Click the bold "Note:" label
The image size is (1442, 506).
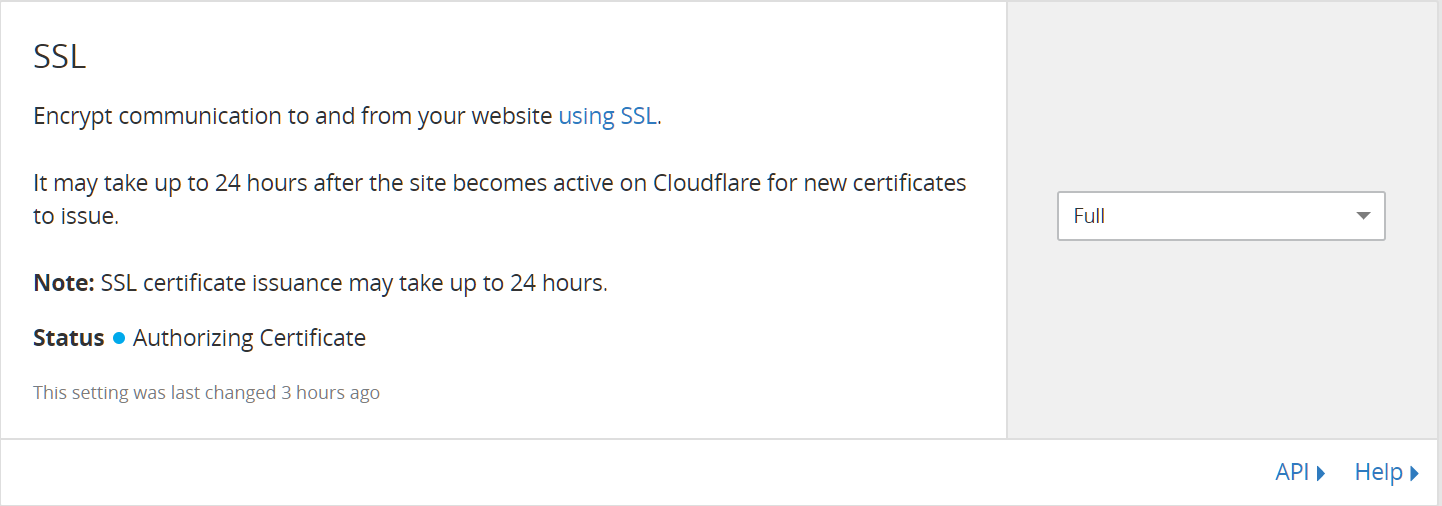[64, 283]
